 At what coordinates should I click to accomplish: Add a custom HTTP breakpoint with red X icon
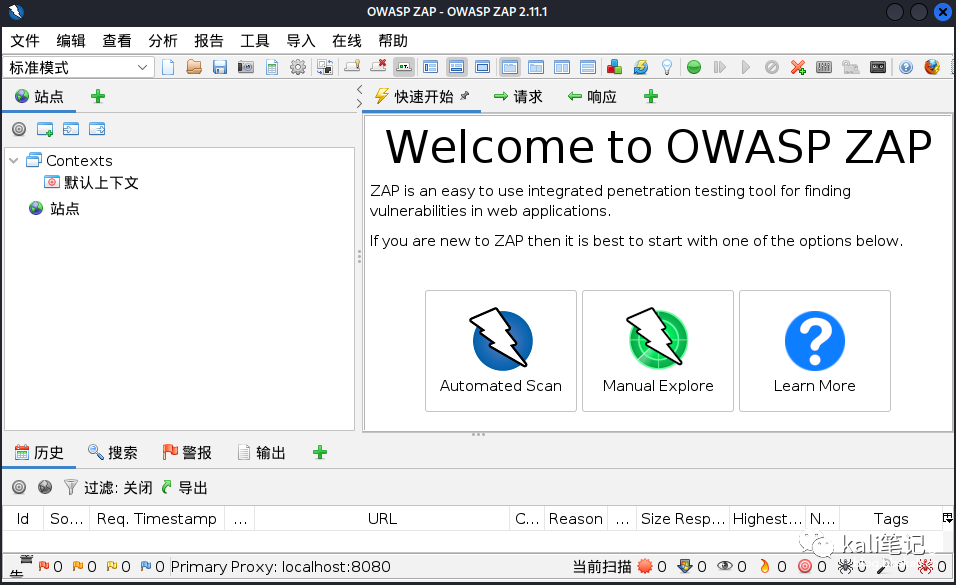click(x=797, y=67)
